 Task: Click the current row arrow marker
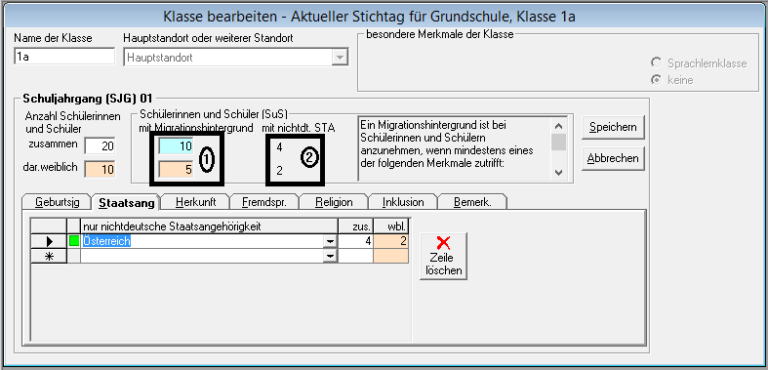coord(48,241)
